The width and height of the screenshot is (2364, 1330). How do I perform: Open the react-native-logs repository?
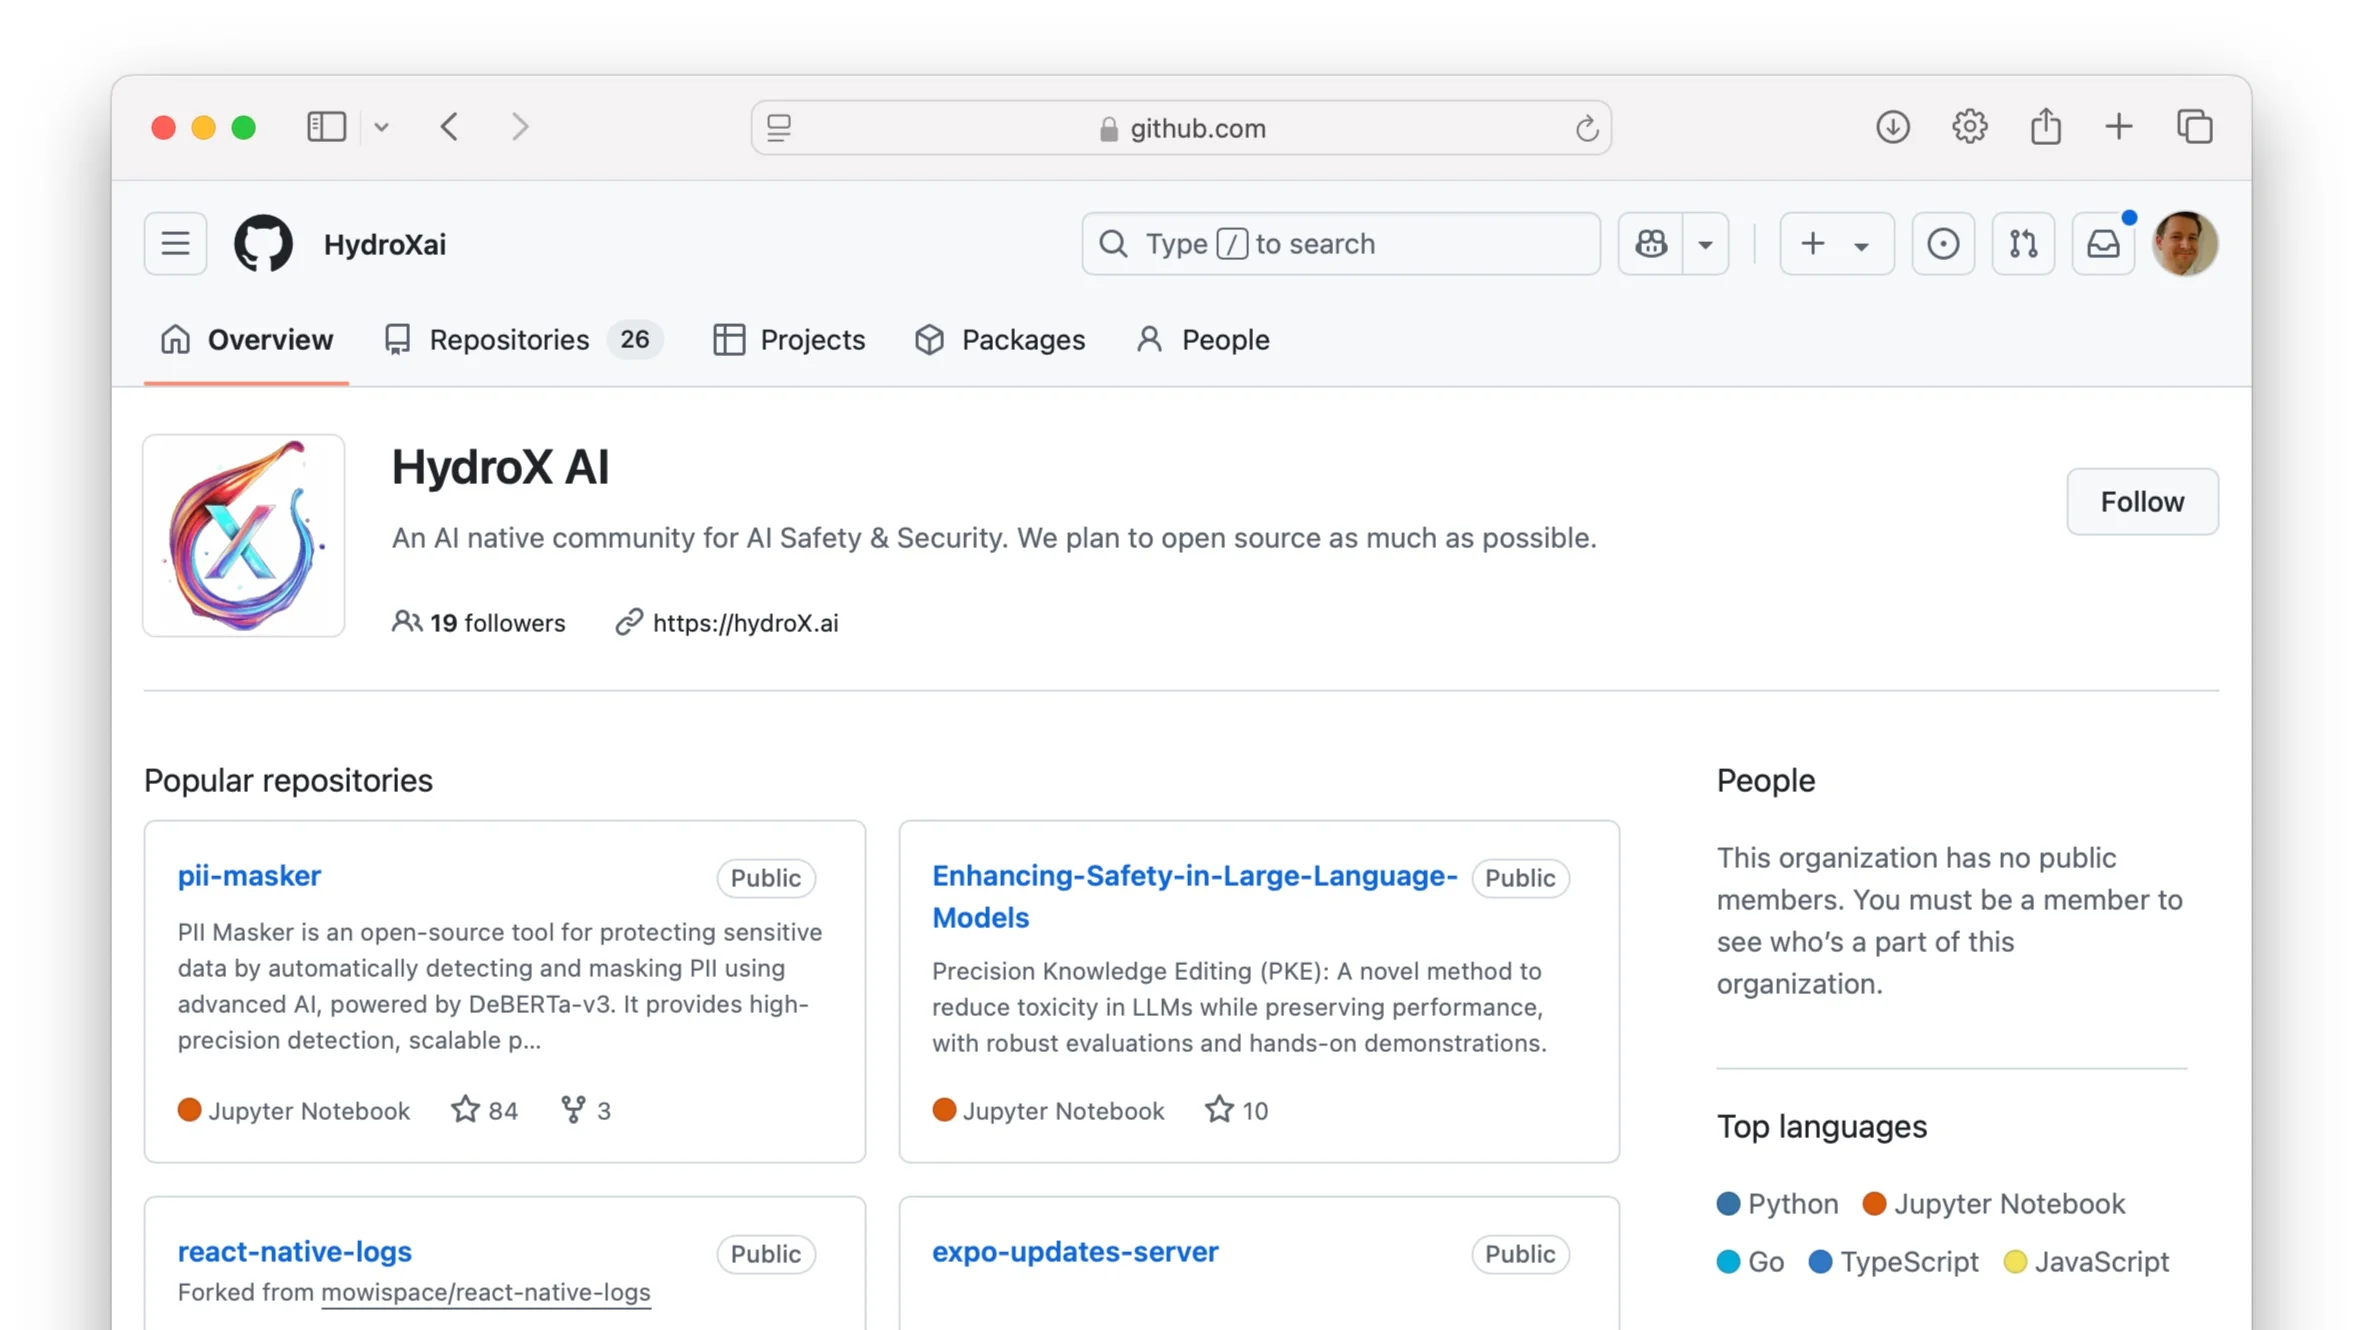click(294, 1252)
